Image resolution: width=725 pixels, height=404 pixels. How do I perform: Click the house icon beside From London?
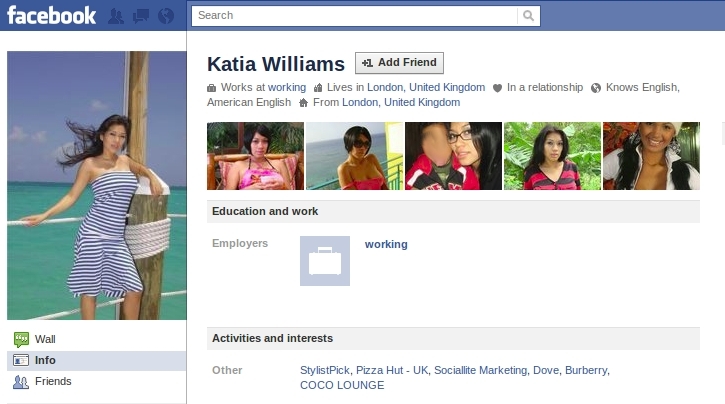[x=303, y=103]
